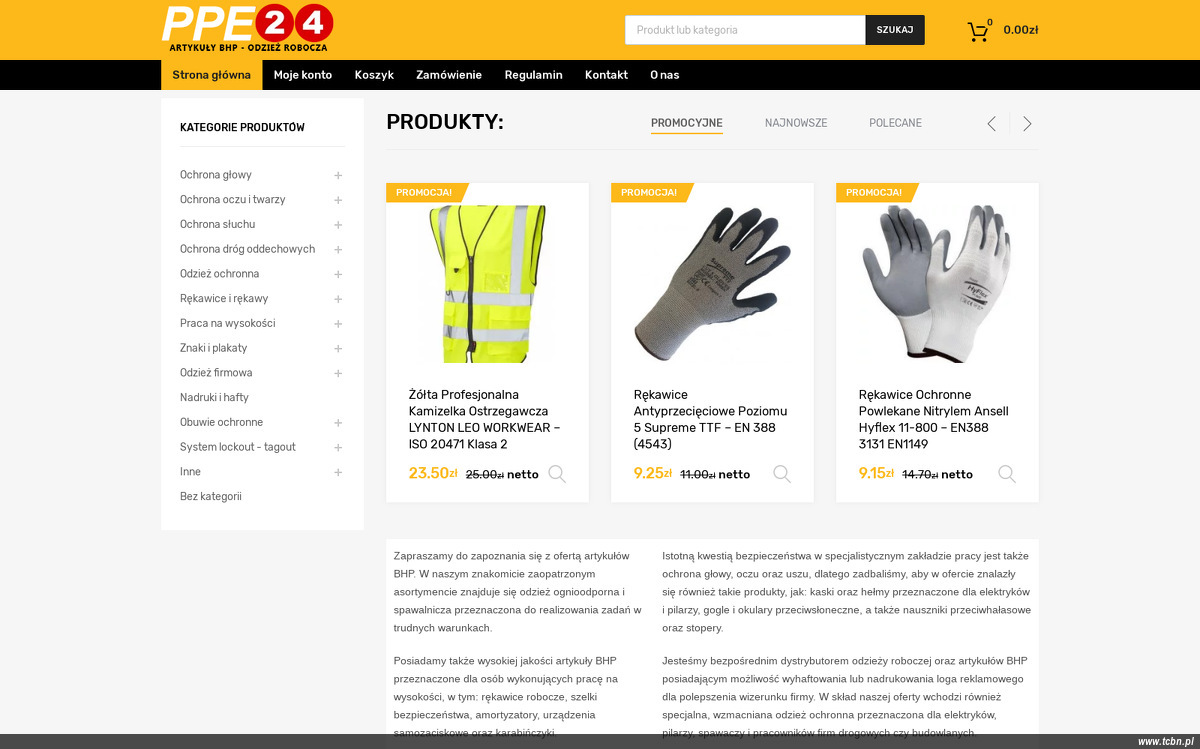Focus the product search input field
The height and width of the screenshot is (749, 1200).
coord(745,30)
